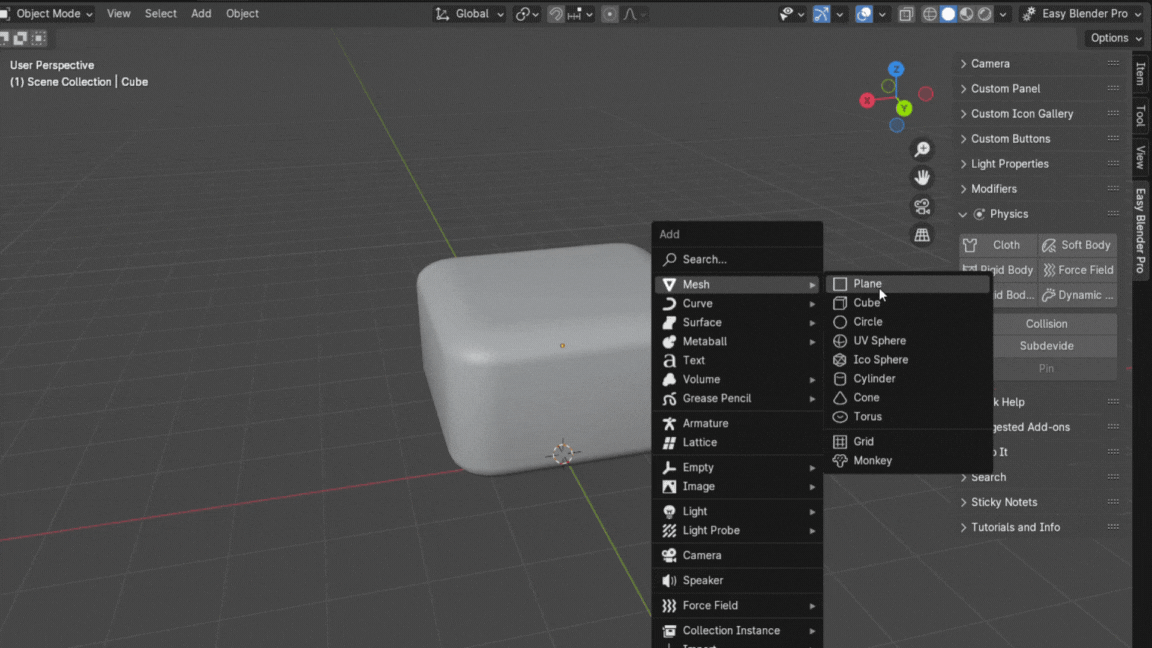
Task: Toggle show gizmo button
Action: pyautogui.click(x=821, y=14)
